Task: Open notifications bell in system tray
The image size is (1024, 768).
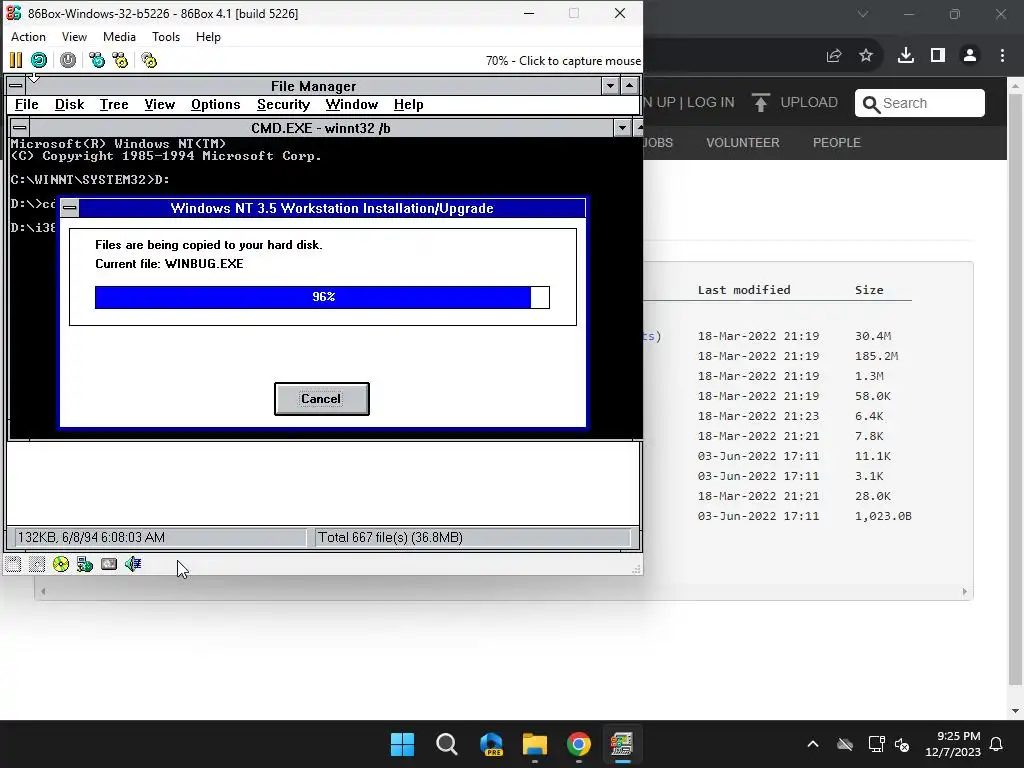Action: pyautogui.click(x=997, y=744)
